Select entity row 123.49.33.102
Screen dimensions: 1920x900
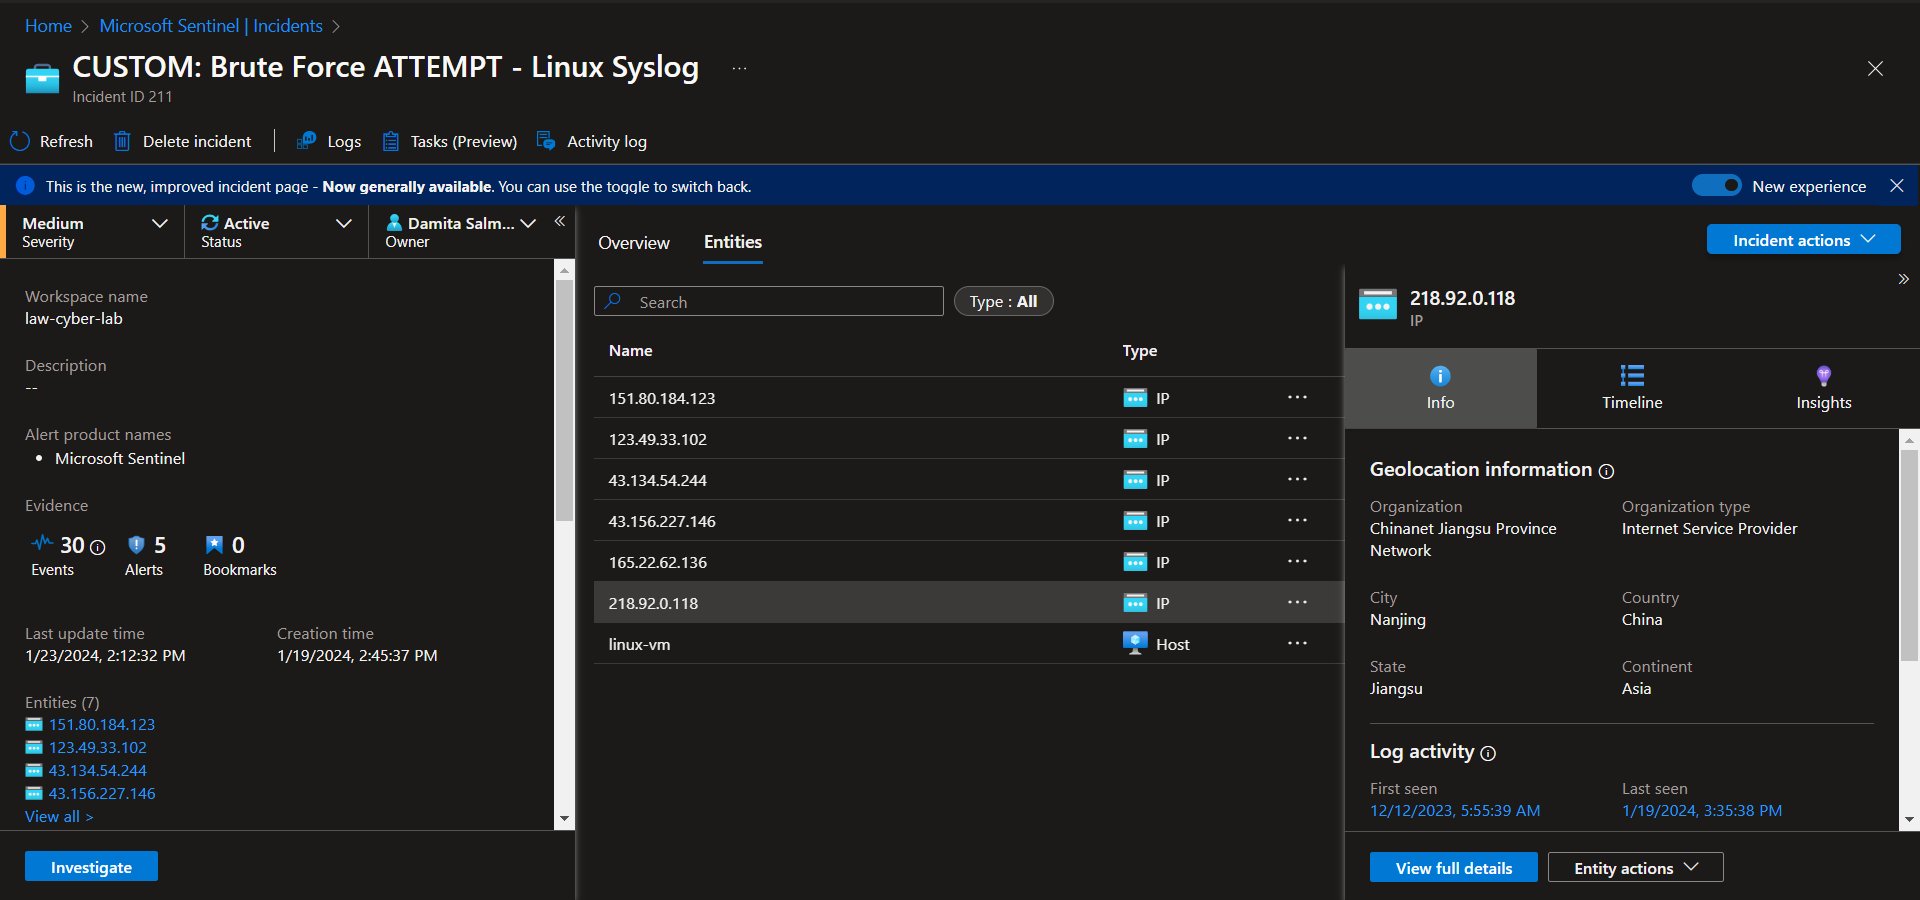pyautogui.click(x=968, y=439)
